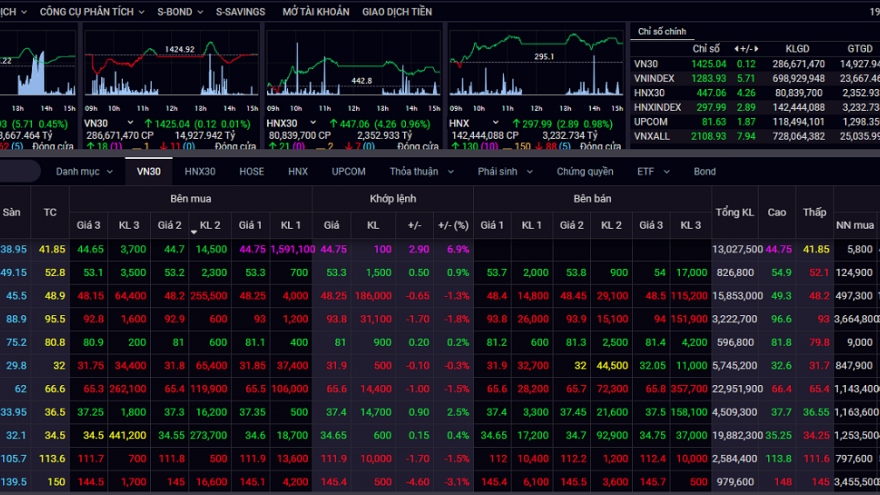
Task: Select UPCOM row in index panel
Action: coord(755,122)
